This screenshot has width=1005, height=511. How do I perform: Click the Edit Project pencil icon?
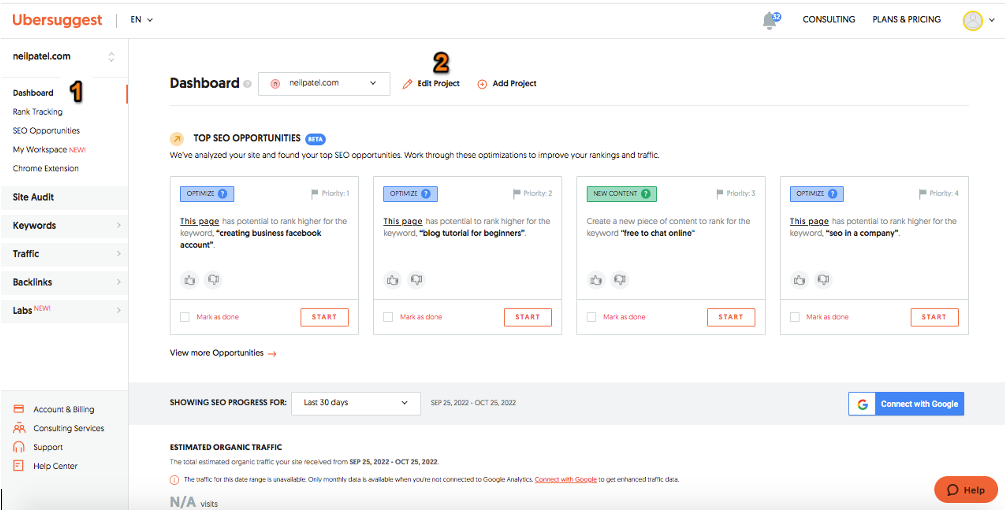pos(407,84)
